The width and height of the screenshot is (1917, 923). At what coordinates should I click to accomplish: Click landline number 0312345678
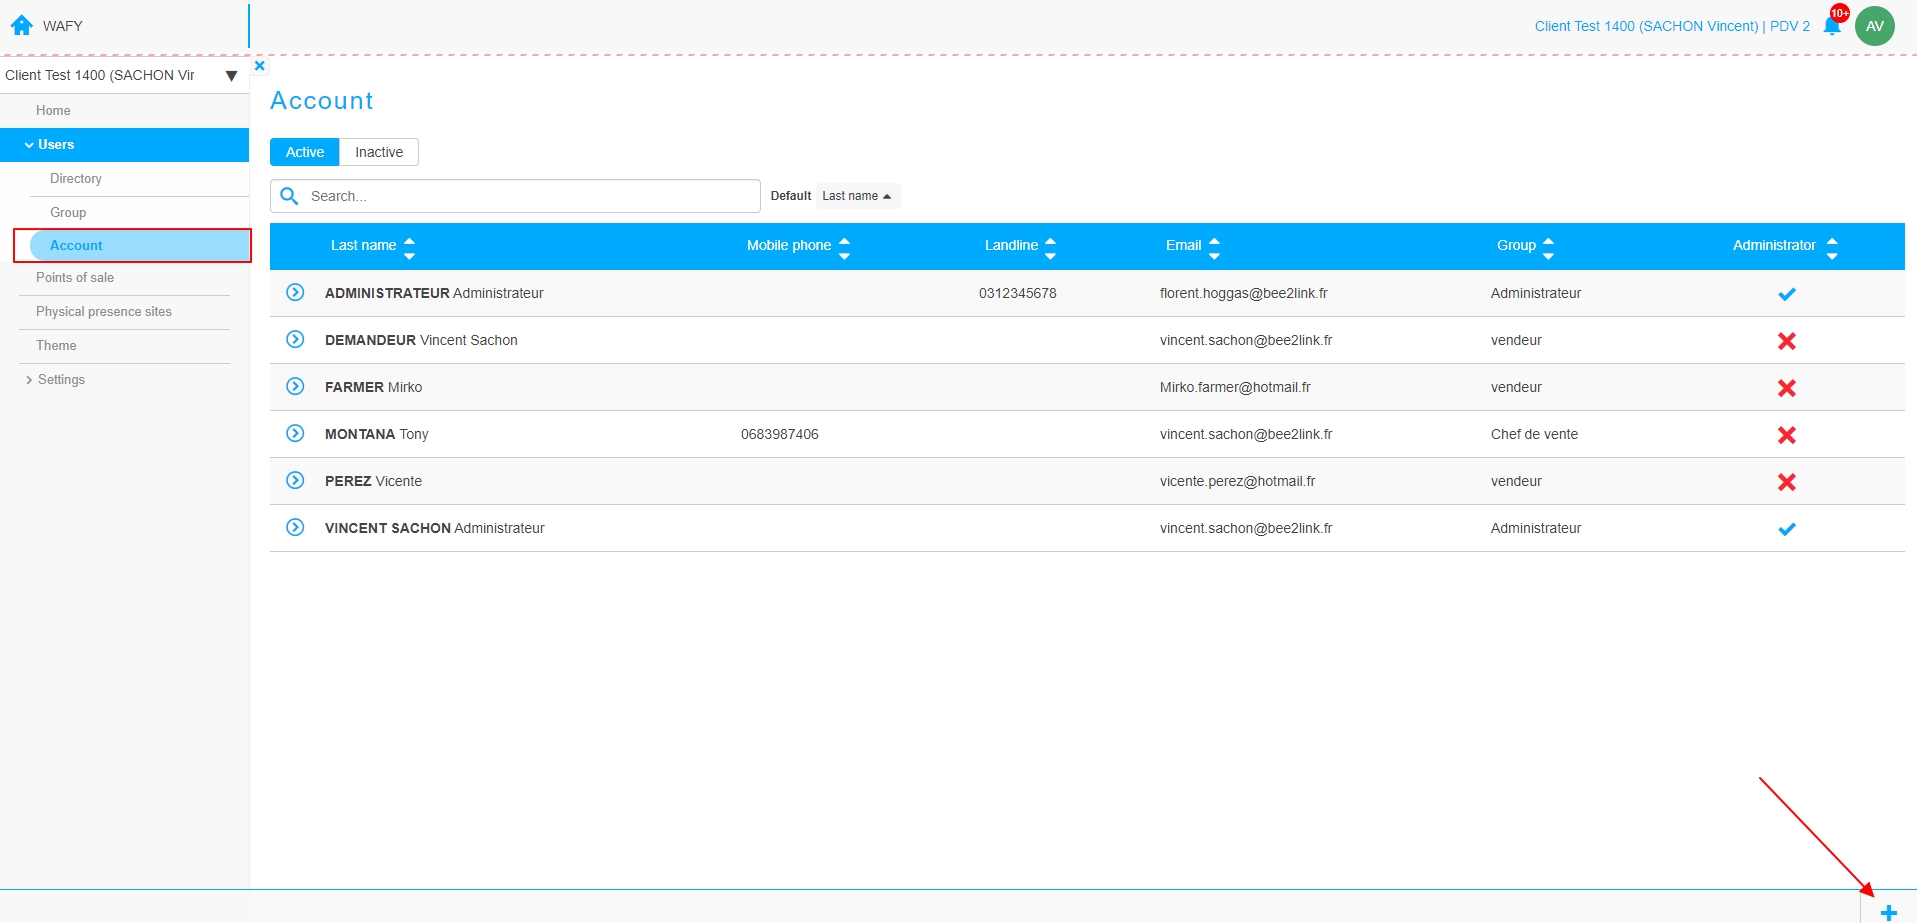point(1018,293)
